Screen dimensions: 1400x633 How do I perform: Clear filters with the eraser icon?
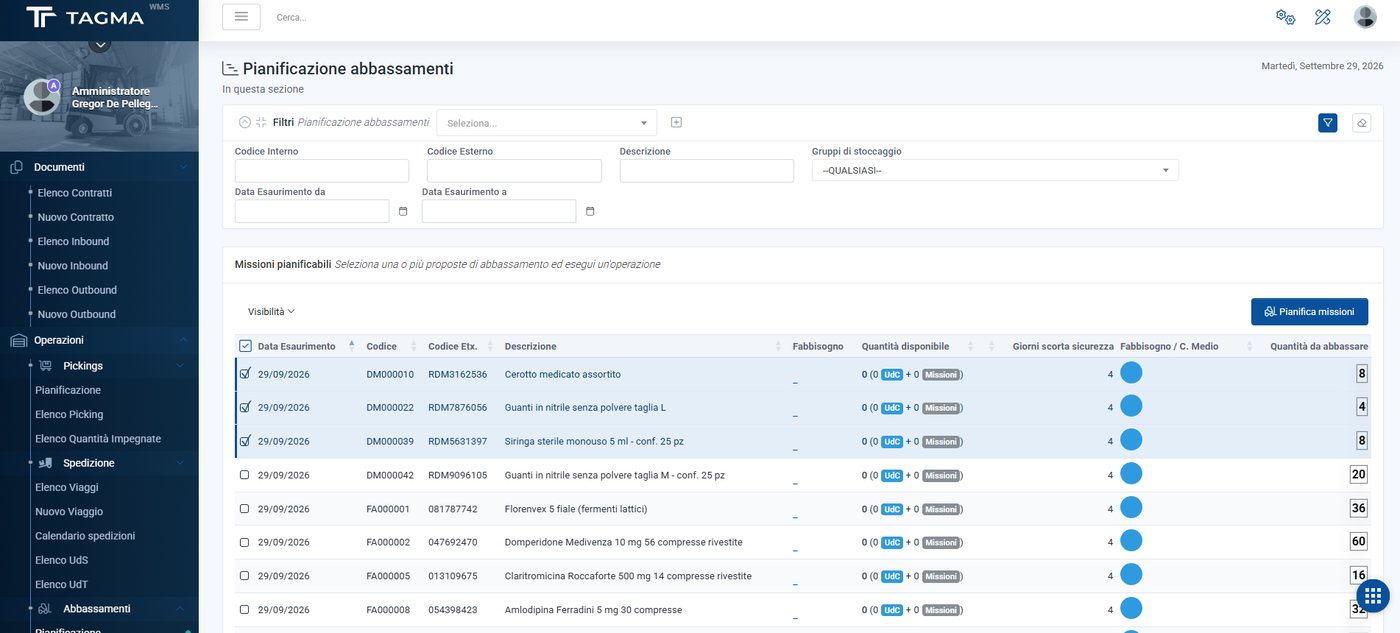(x=1361, y=123)
